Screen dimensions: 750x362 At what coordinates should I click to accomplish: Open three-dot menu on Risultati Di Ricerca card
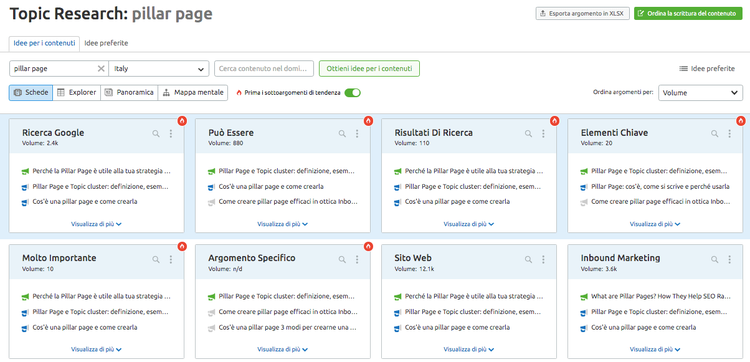click(x=543, y=134)
